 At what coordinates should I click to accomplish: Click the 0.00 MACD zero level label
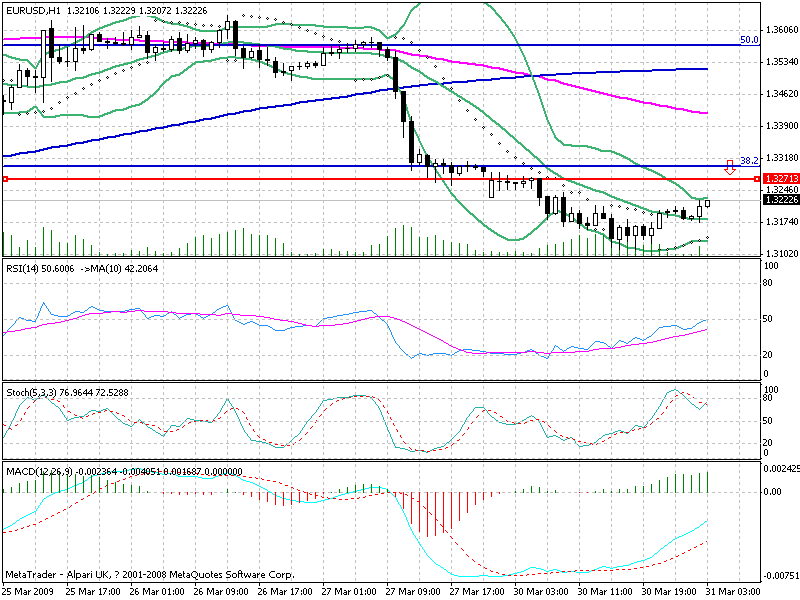click(x=772, y=492)
